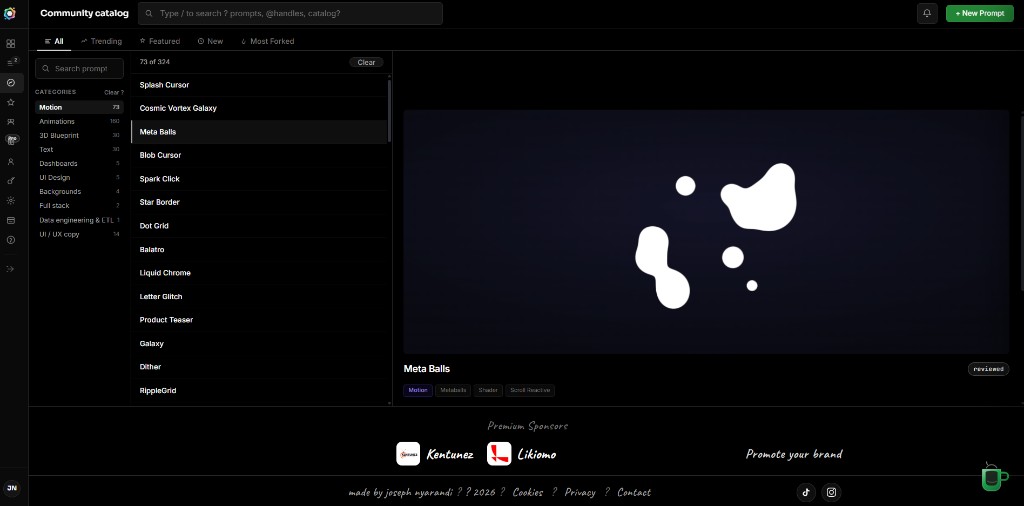Click the Meta Balls preview image

coord(706,232)
